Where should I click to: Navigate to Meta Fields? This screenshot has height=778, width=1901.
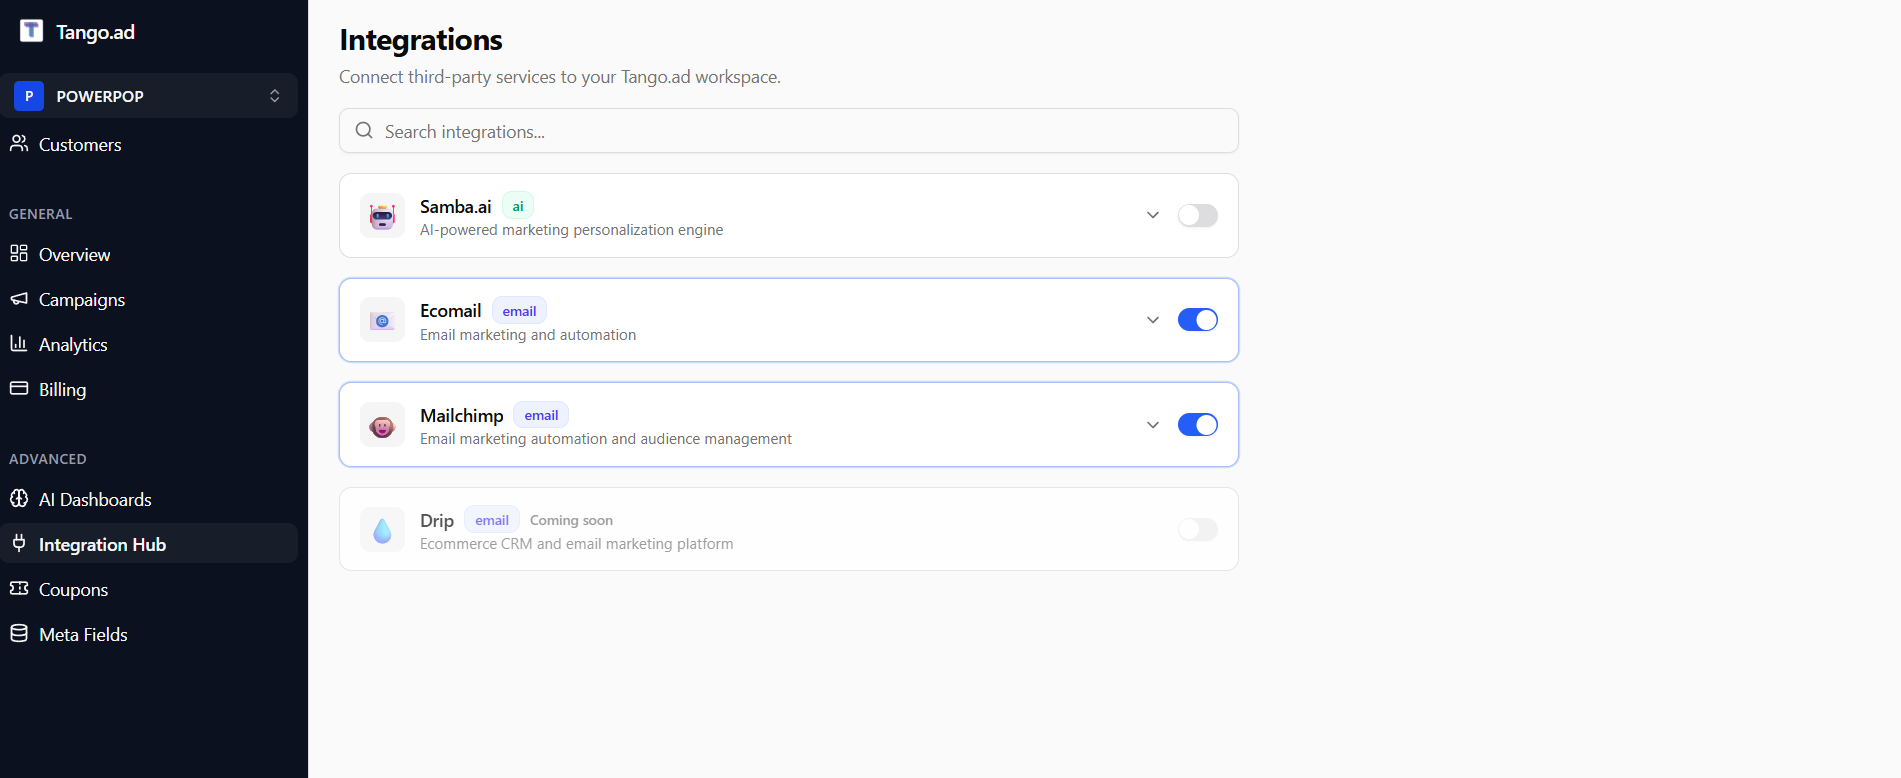coord(149,634)
